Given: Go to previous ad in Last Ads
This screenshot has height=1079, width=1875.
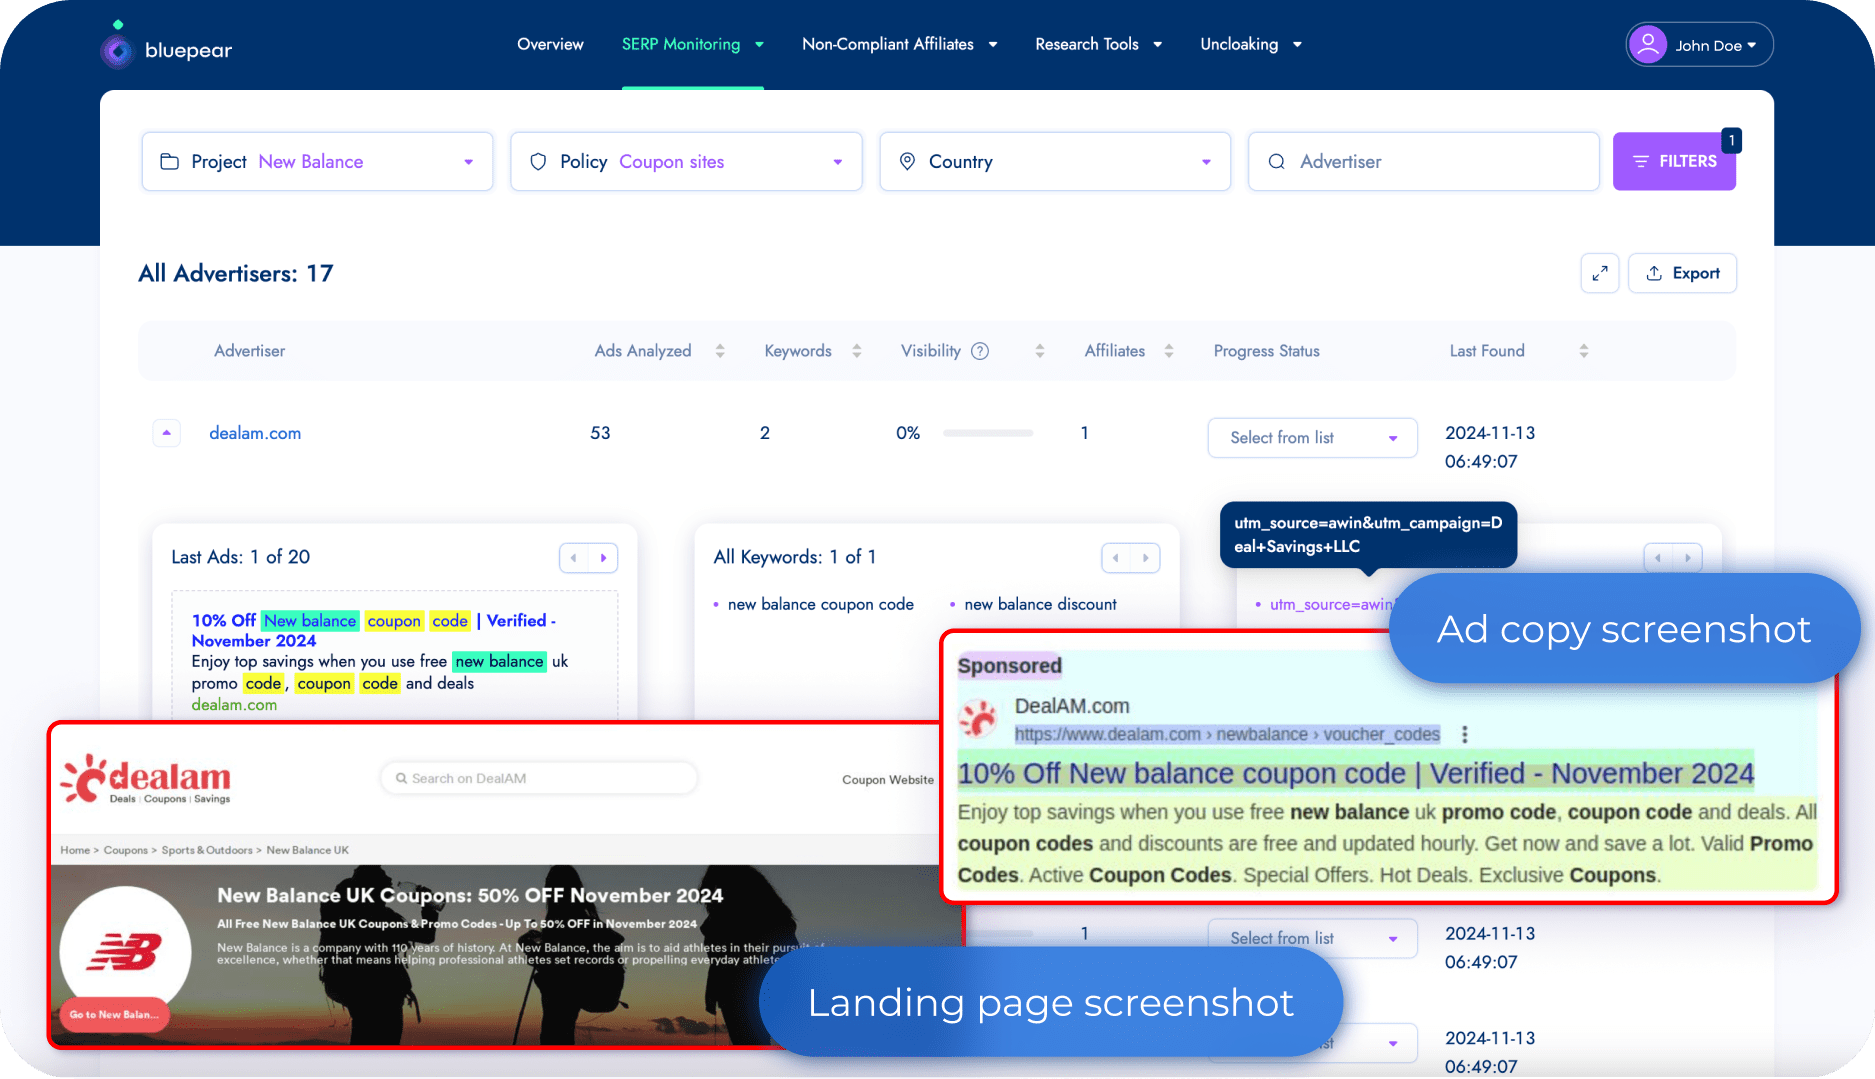Looking at the screenshot, I should coord(574,558).
